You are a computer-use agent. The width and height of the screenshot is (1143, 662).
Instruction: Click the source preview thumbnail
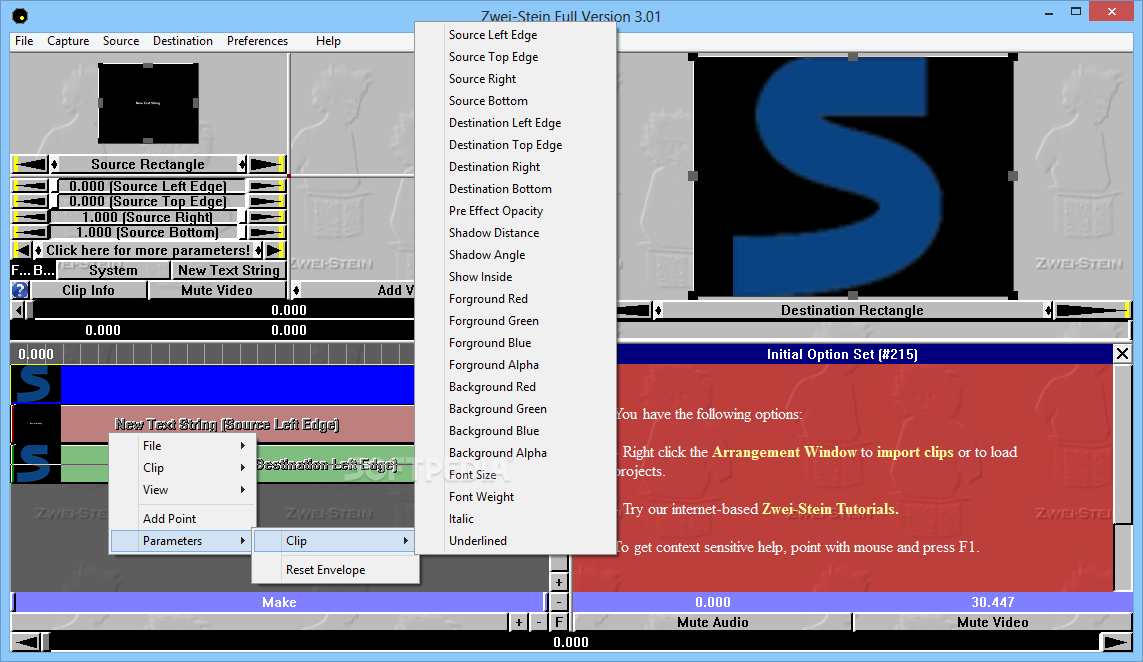click(x=148, y=104)
